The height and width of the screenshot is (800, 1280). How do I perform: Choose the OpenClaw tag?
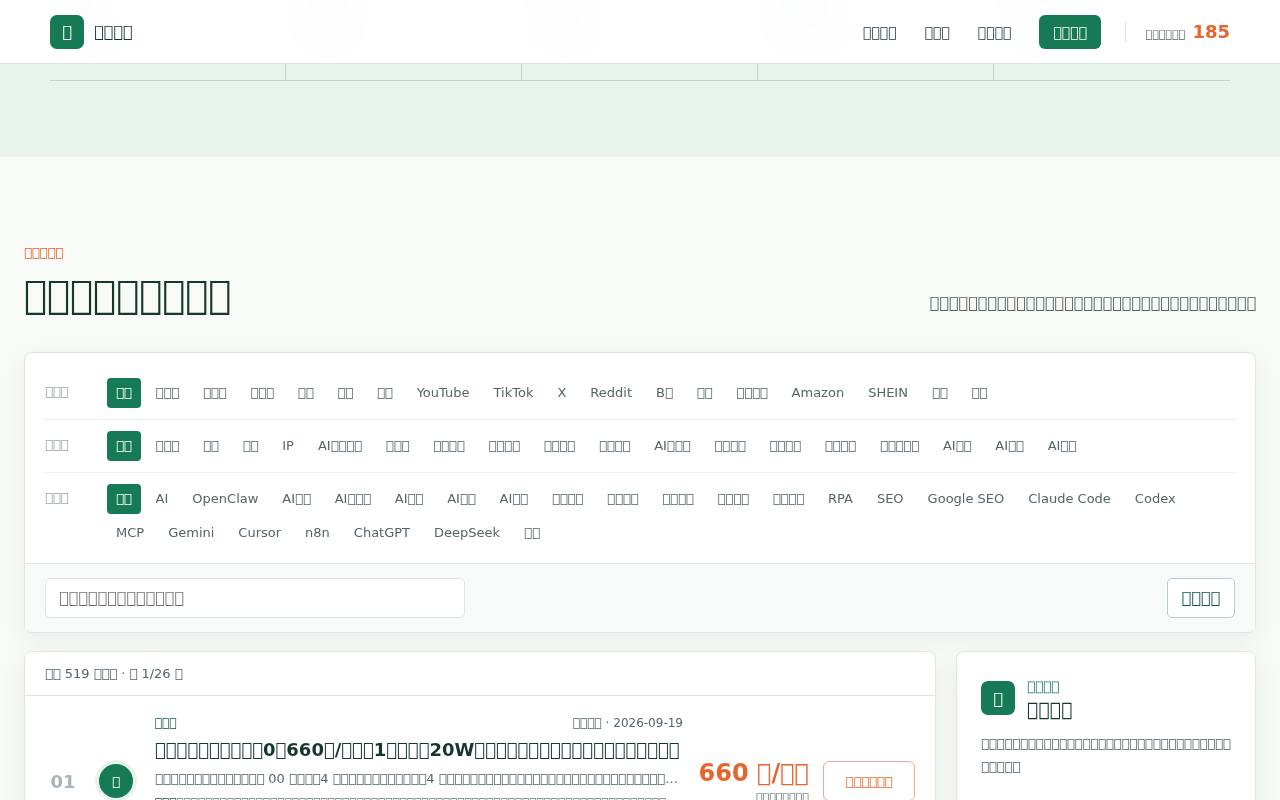click(225, 499)
